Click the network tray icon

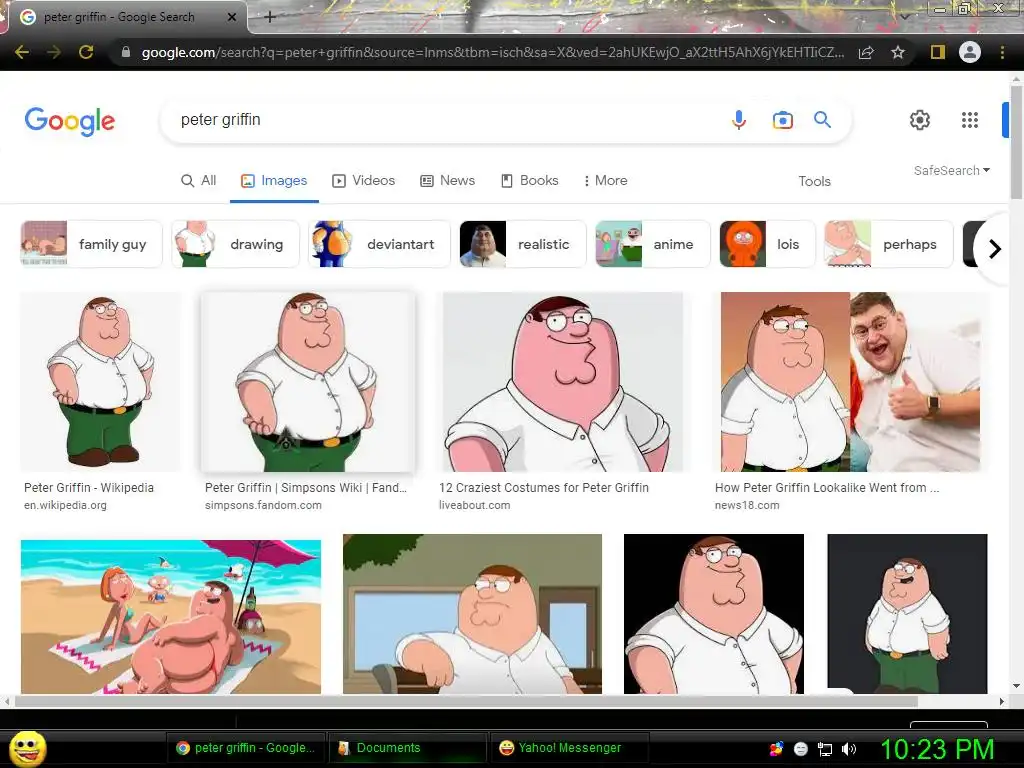tap(825, 749)
